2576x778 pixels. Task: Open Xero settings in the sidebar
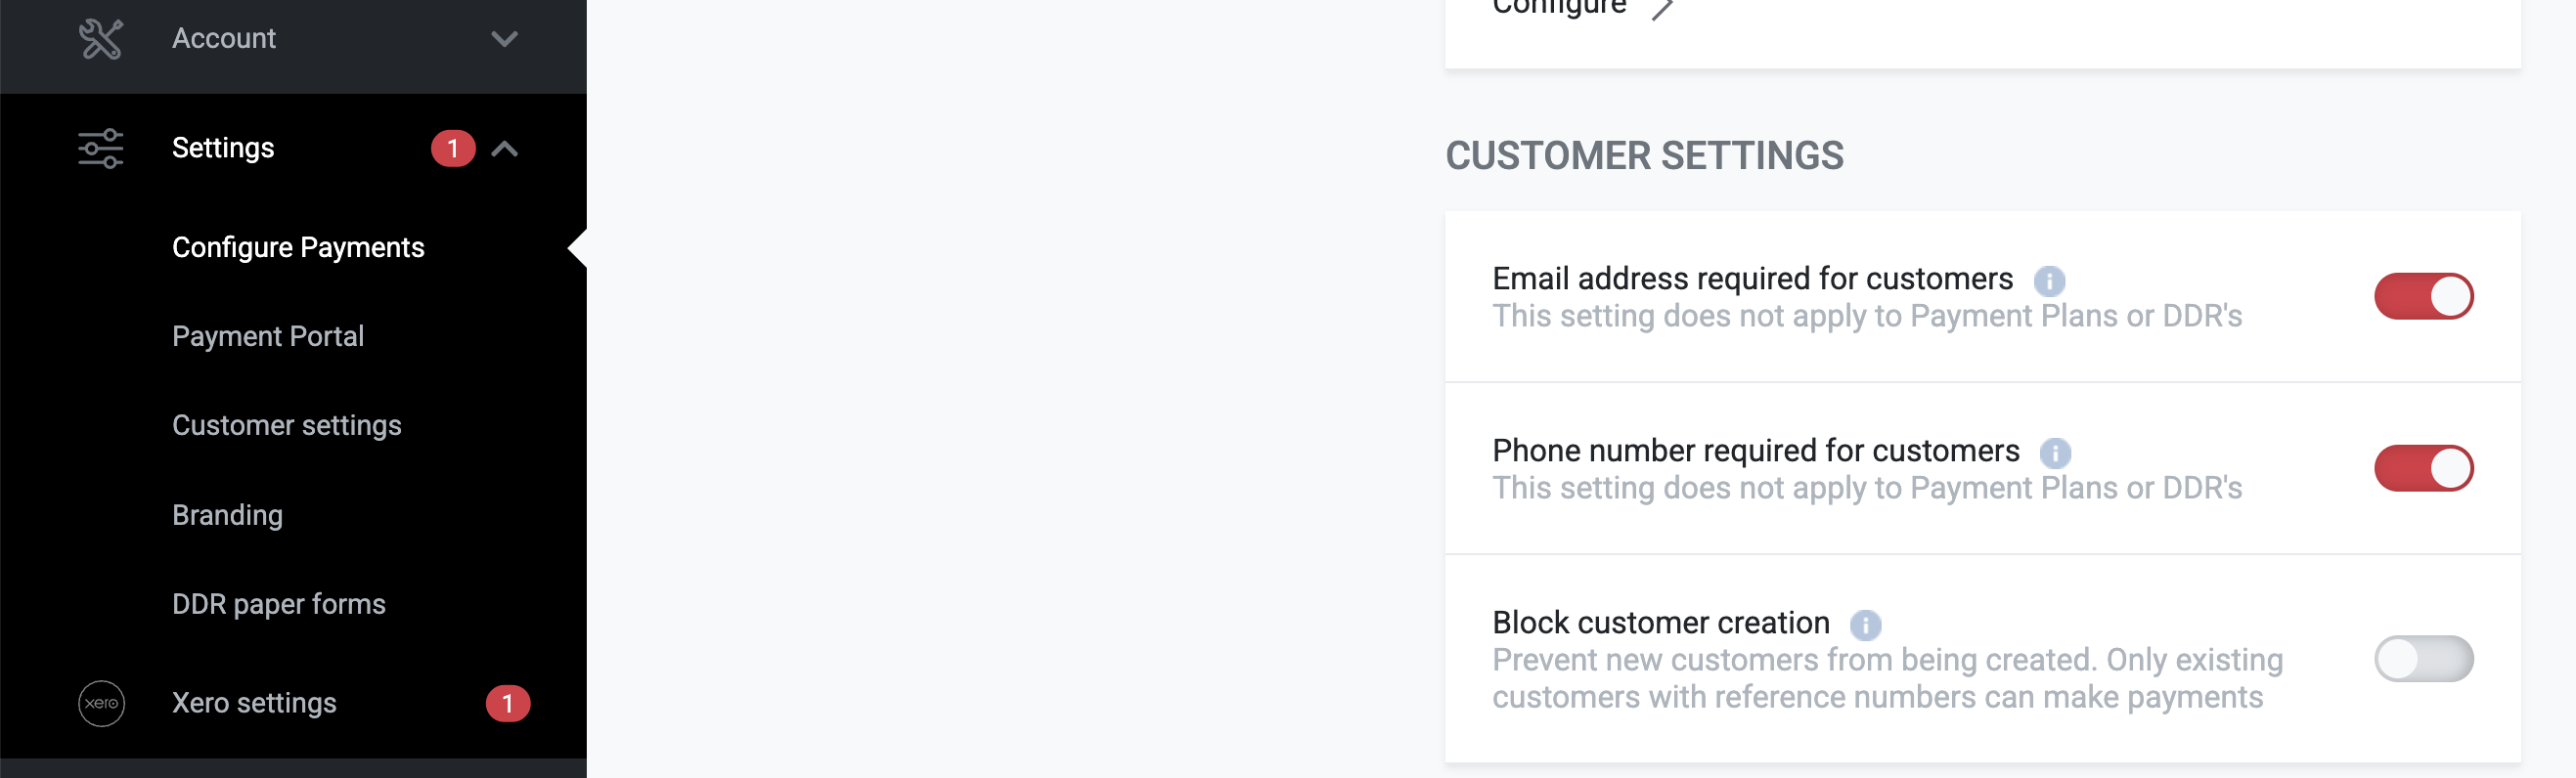pyautogui.click(x=254, y=703)
